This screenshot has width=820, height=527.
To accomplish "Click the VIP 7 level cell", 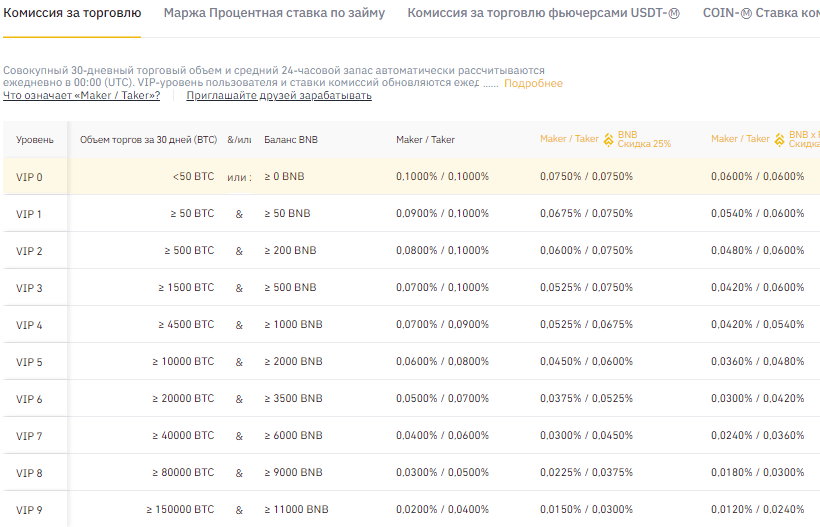I will [x=29, y=436].
